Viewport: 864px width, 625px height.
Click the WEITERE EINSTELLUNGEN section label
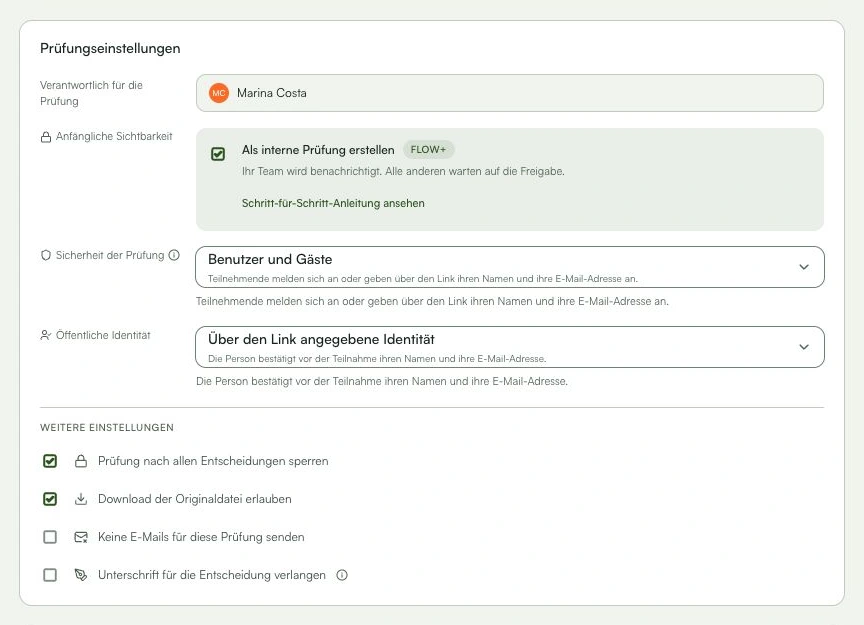107,428
